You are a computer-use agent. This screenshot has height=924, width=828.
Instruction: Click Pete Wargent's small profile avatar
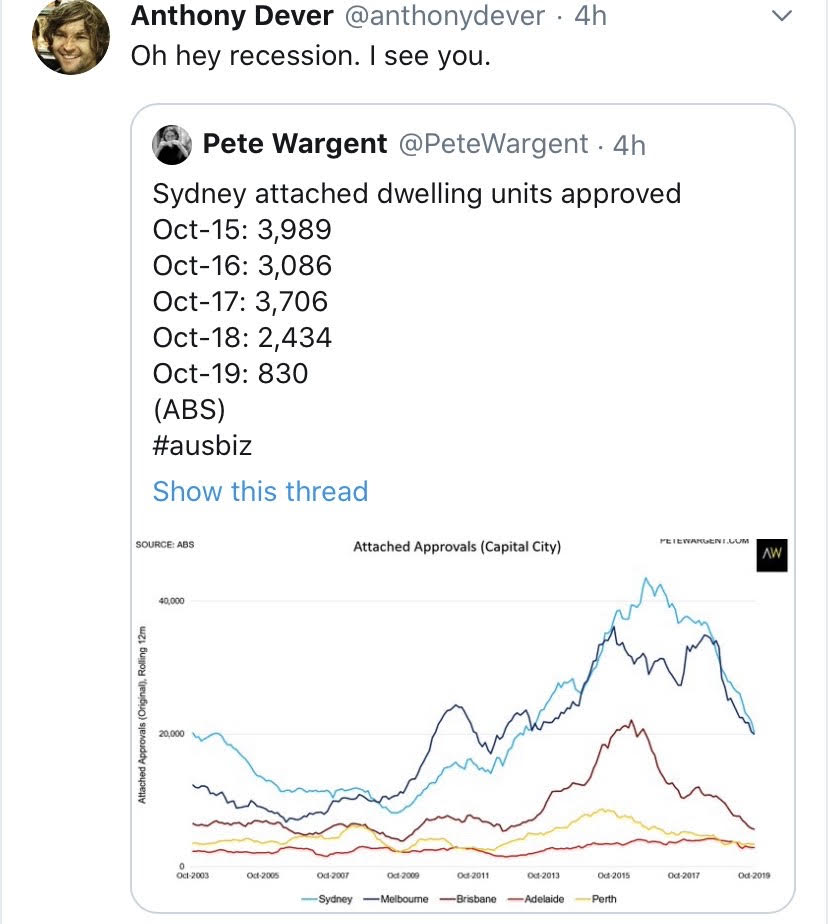172,145
